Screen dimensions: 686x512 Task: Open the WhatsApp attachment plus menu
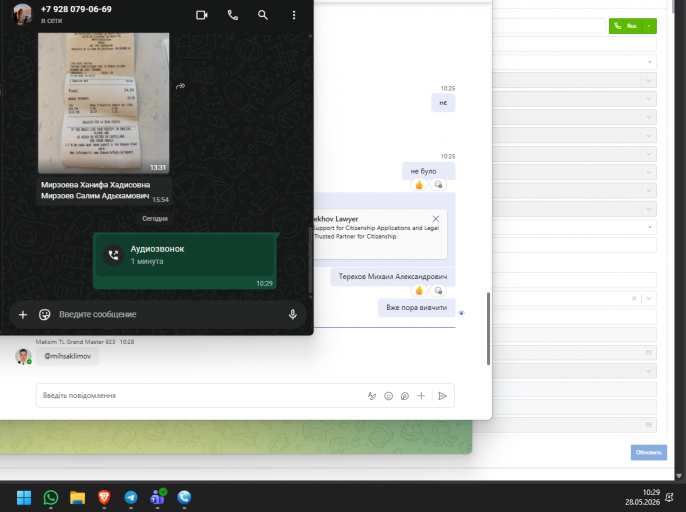tap(23, 314)
